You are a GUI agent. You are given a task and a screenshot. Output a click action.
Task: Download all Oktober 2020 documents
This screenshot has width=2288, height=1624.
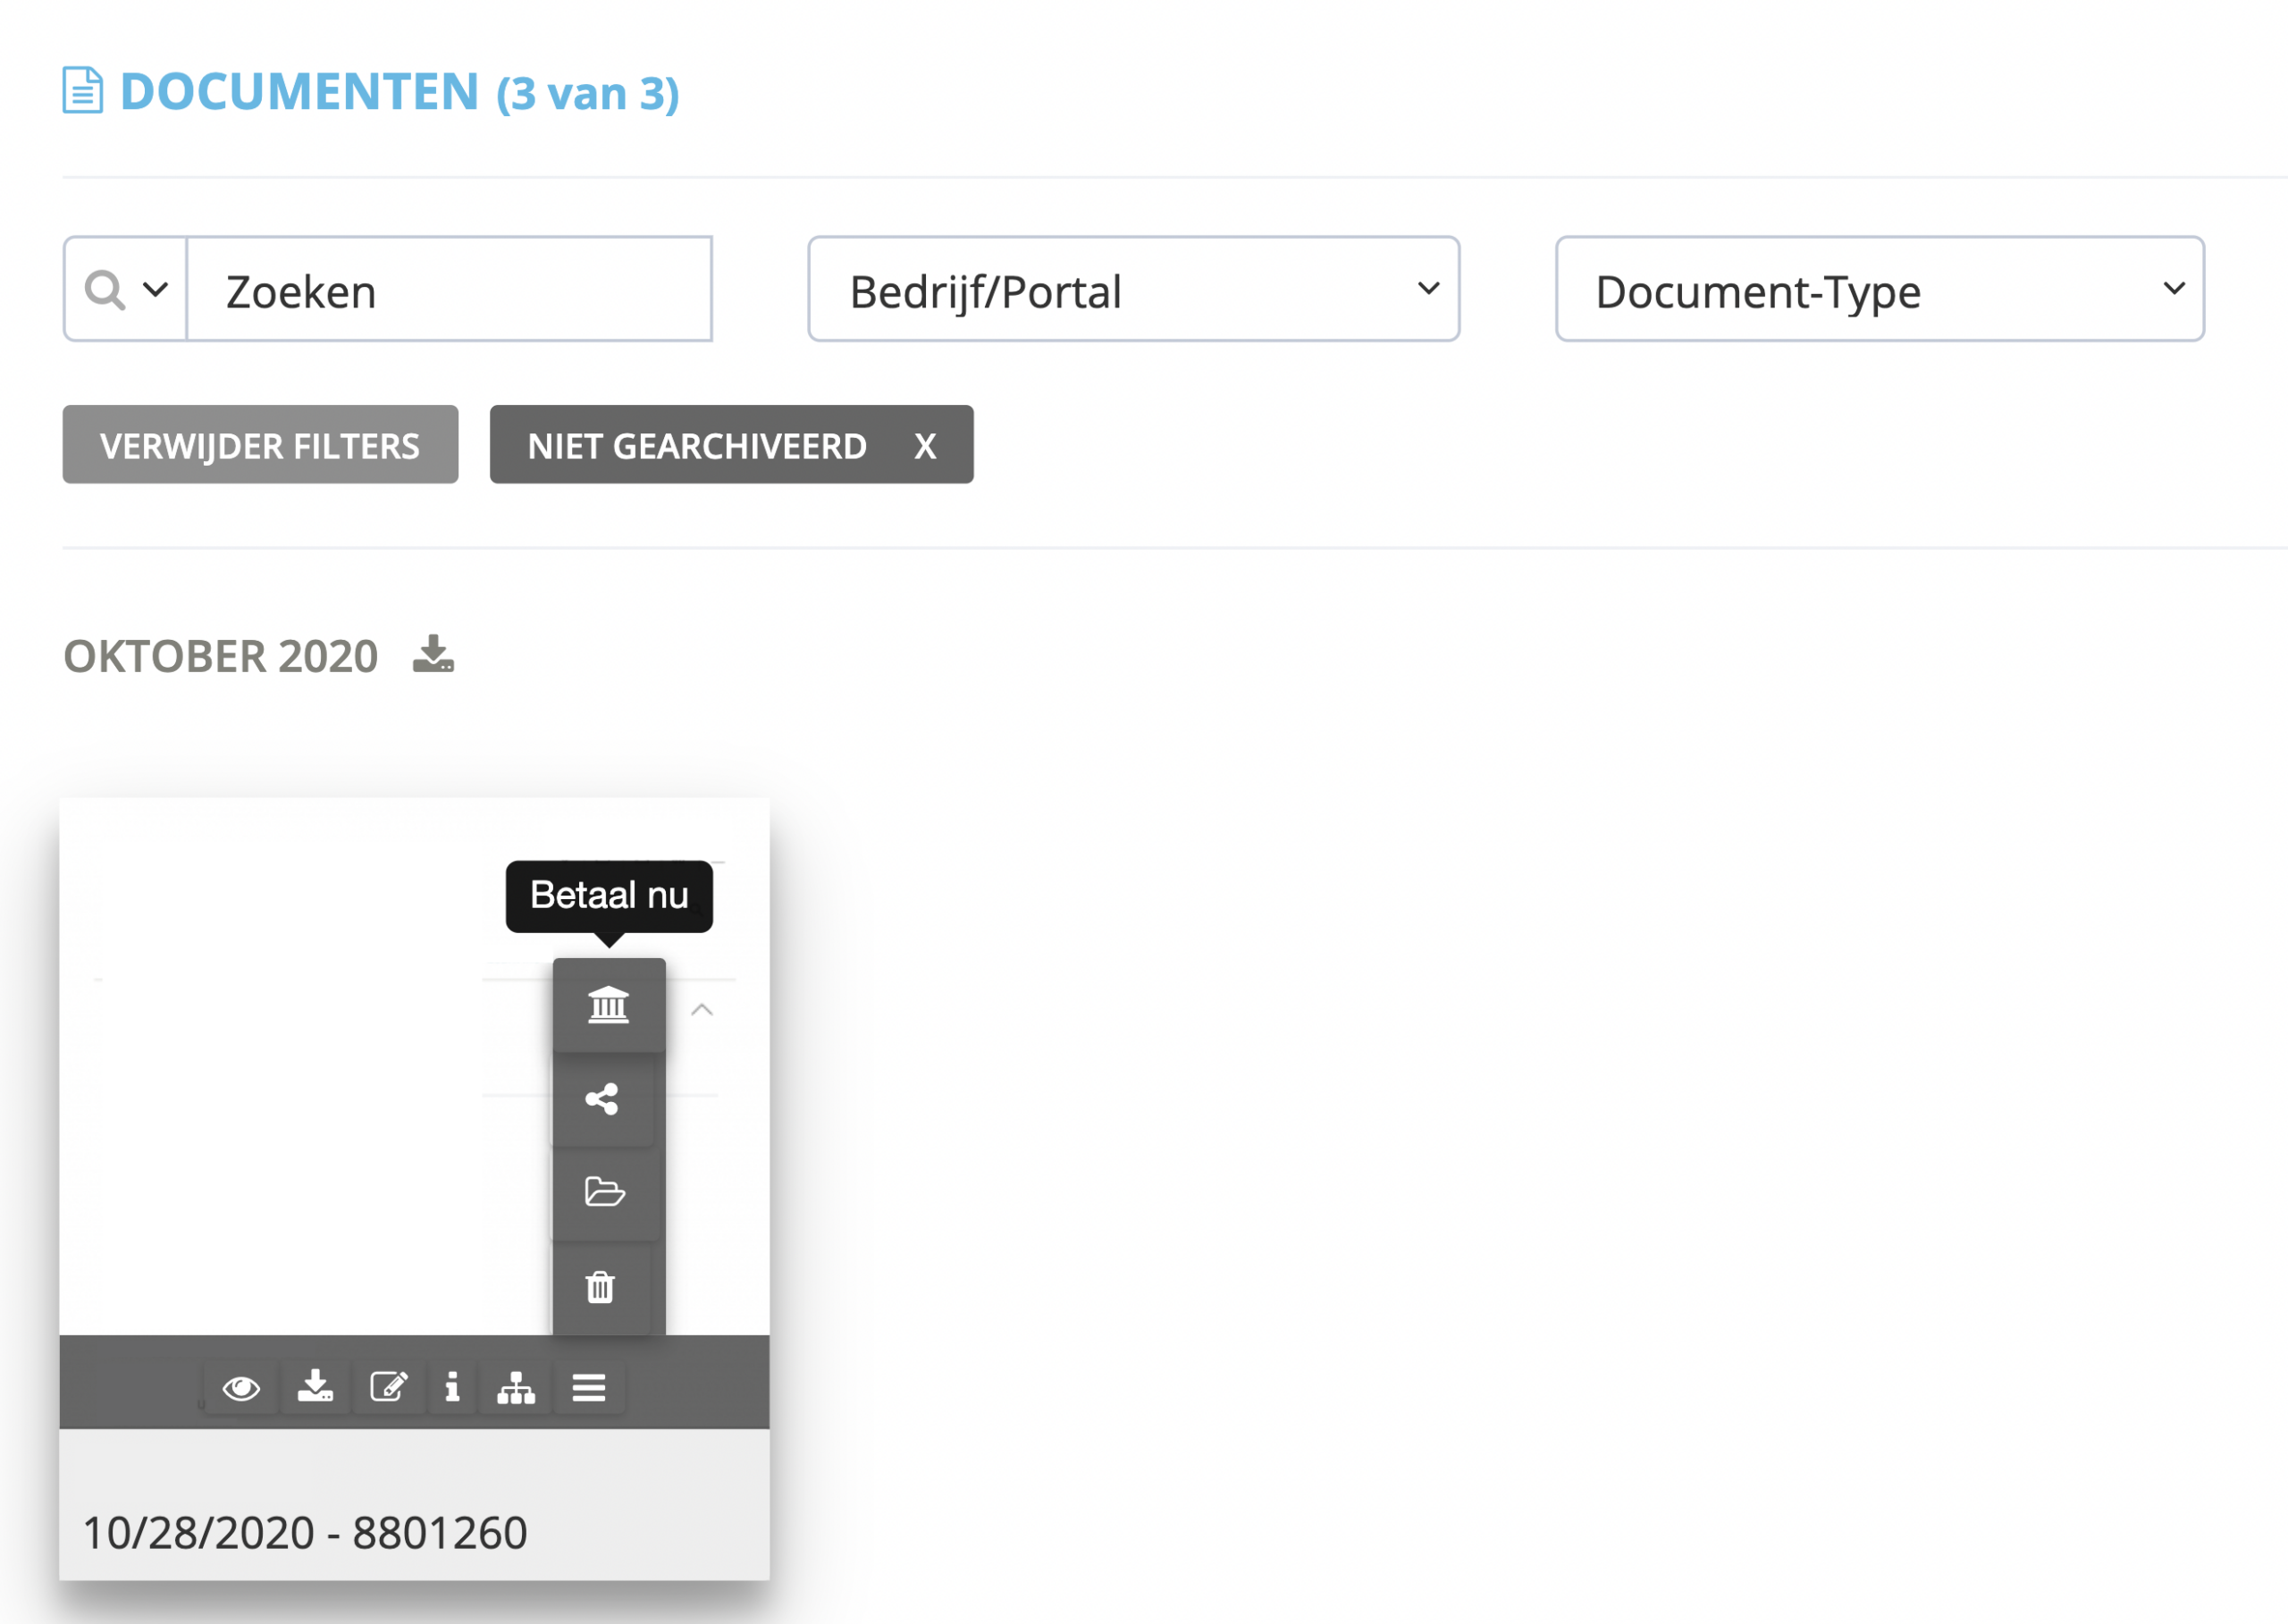tap(433, 653)
